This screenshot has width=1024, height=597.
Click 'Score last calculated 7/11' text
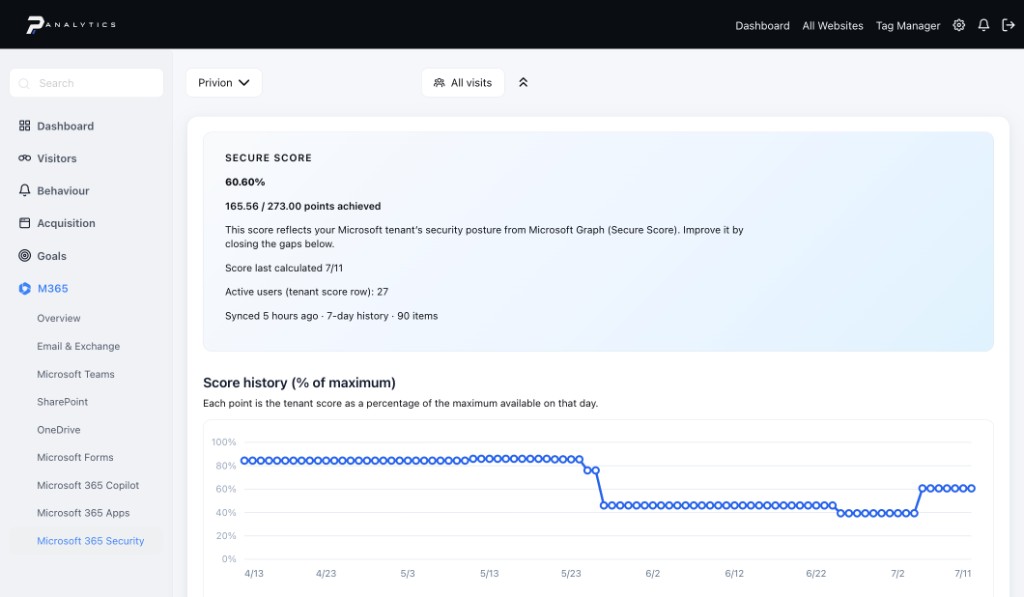pos(284,268)
